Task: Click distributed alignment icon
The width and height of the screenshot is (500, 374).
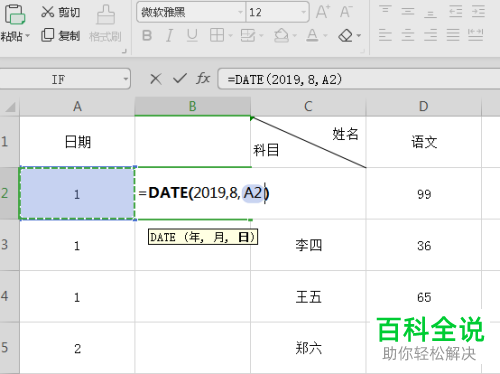Action: point(476,35)
